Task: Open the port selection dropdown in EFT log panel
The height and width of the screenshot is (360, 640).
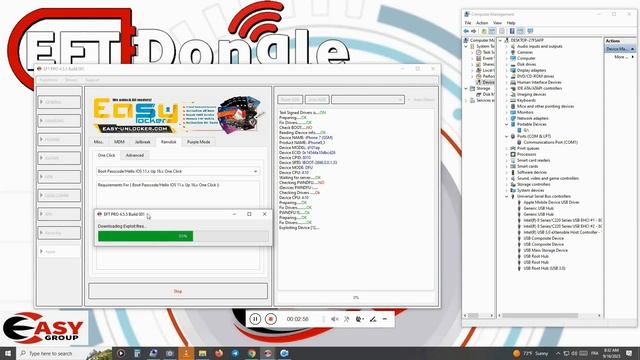Action: click(x=368, y=100)
